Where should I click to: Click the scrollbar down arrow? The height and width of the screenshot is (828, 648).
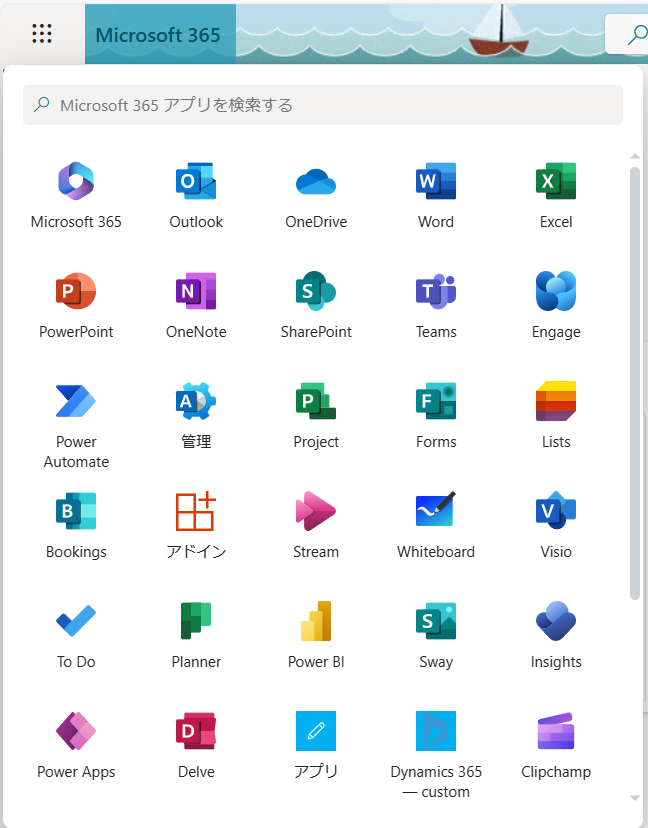[x=635, y=798]
